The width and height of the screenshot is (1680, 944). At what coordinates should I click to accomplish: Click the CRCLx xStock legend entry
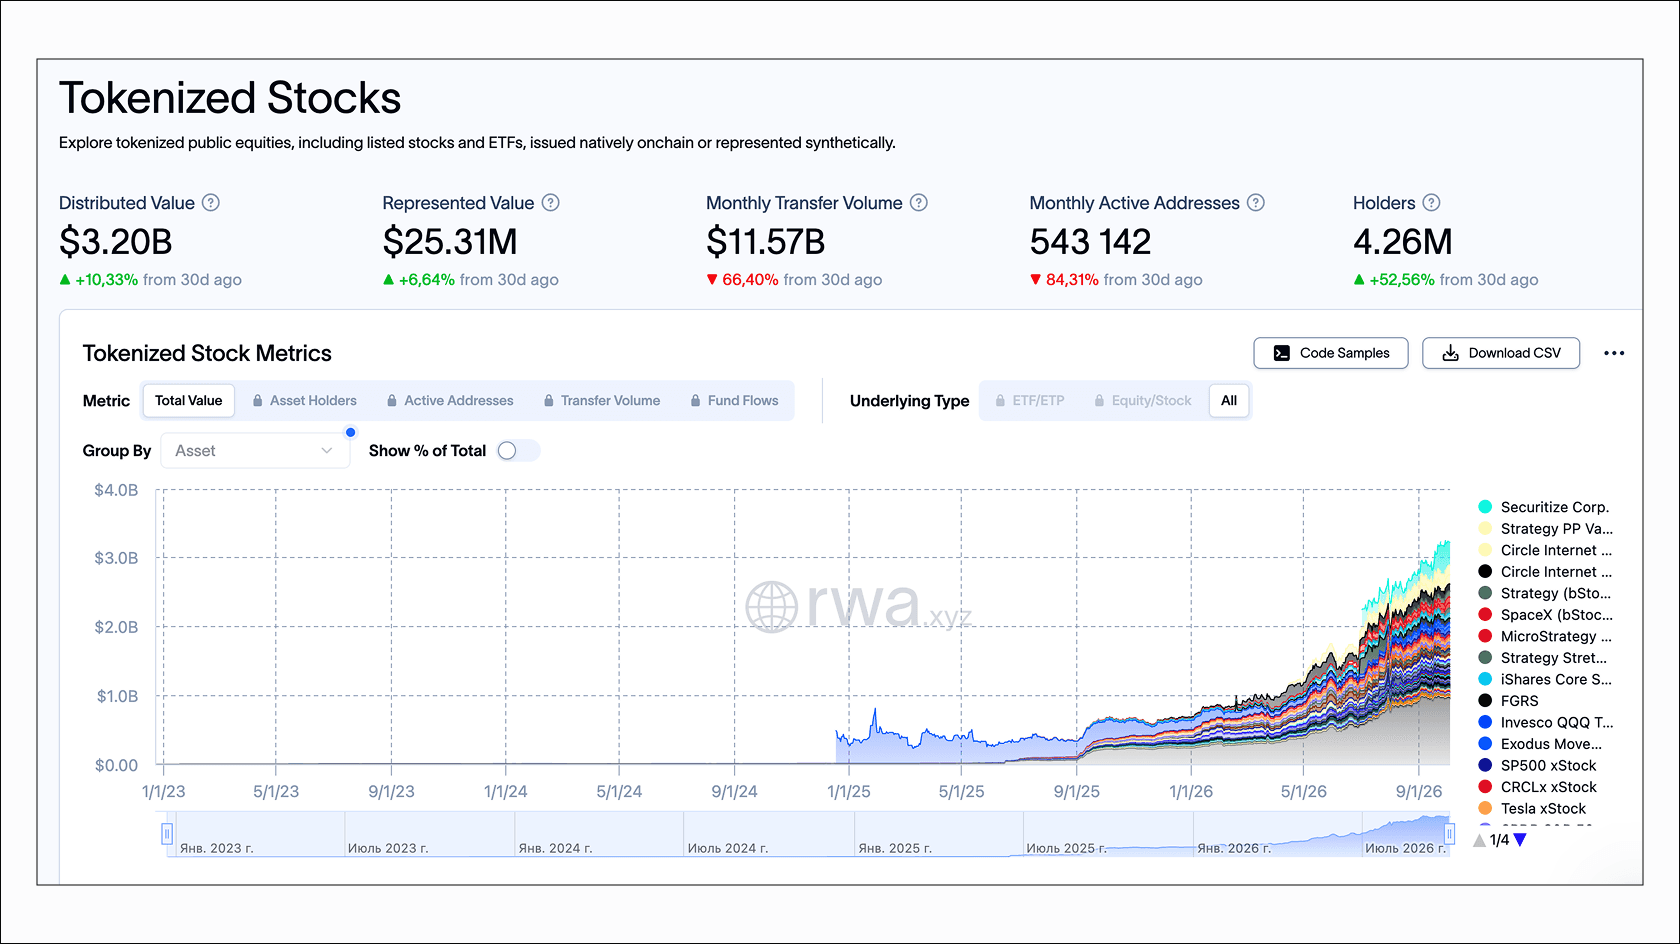click(x=1537, y=787)
